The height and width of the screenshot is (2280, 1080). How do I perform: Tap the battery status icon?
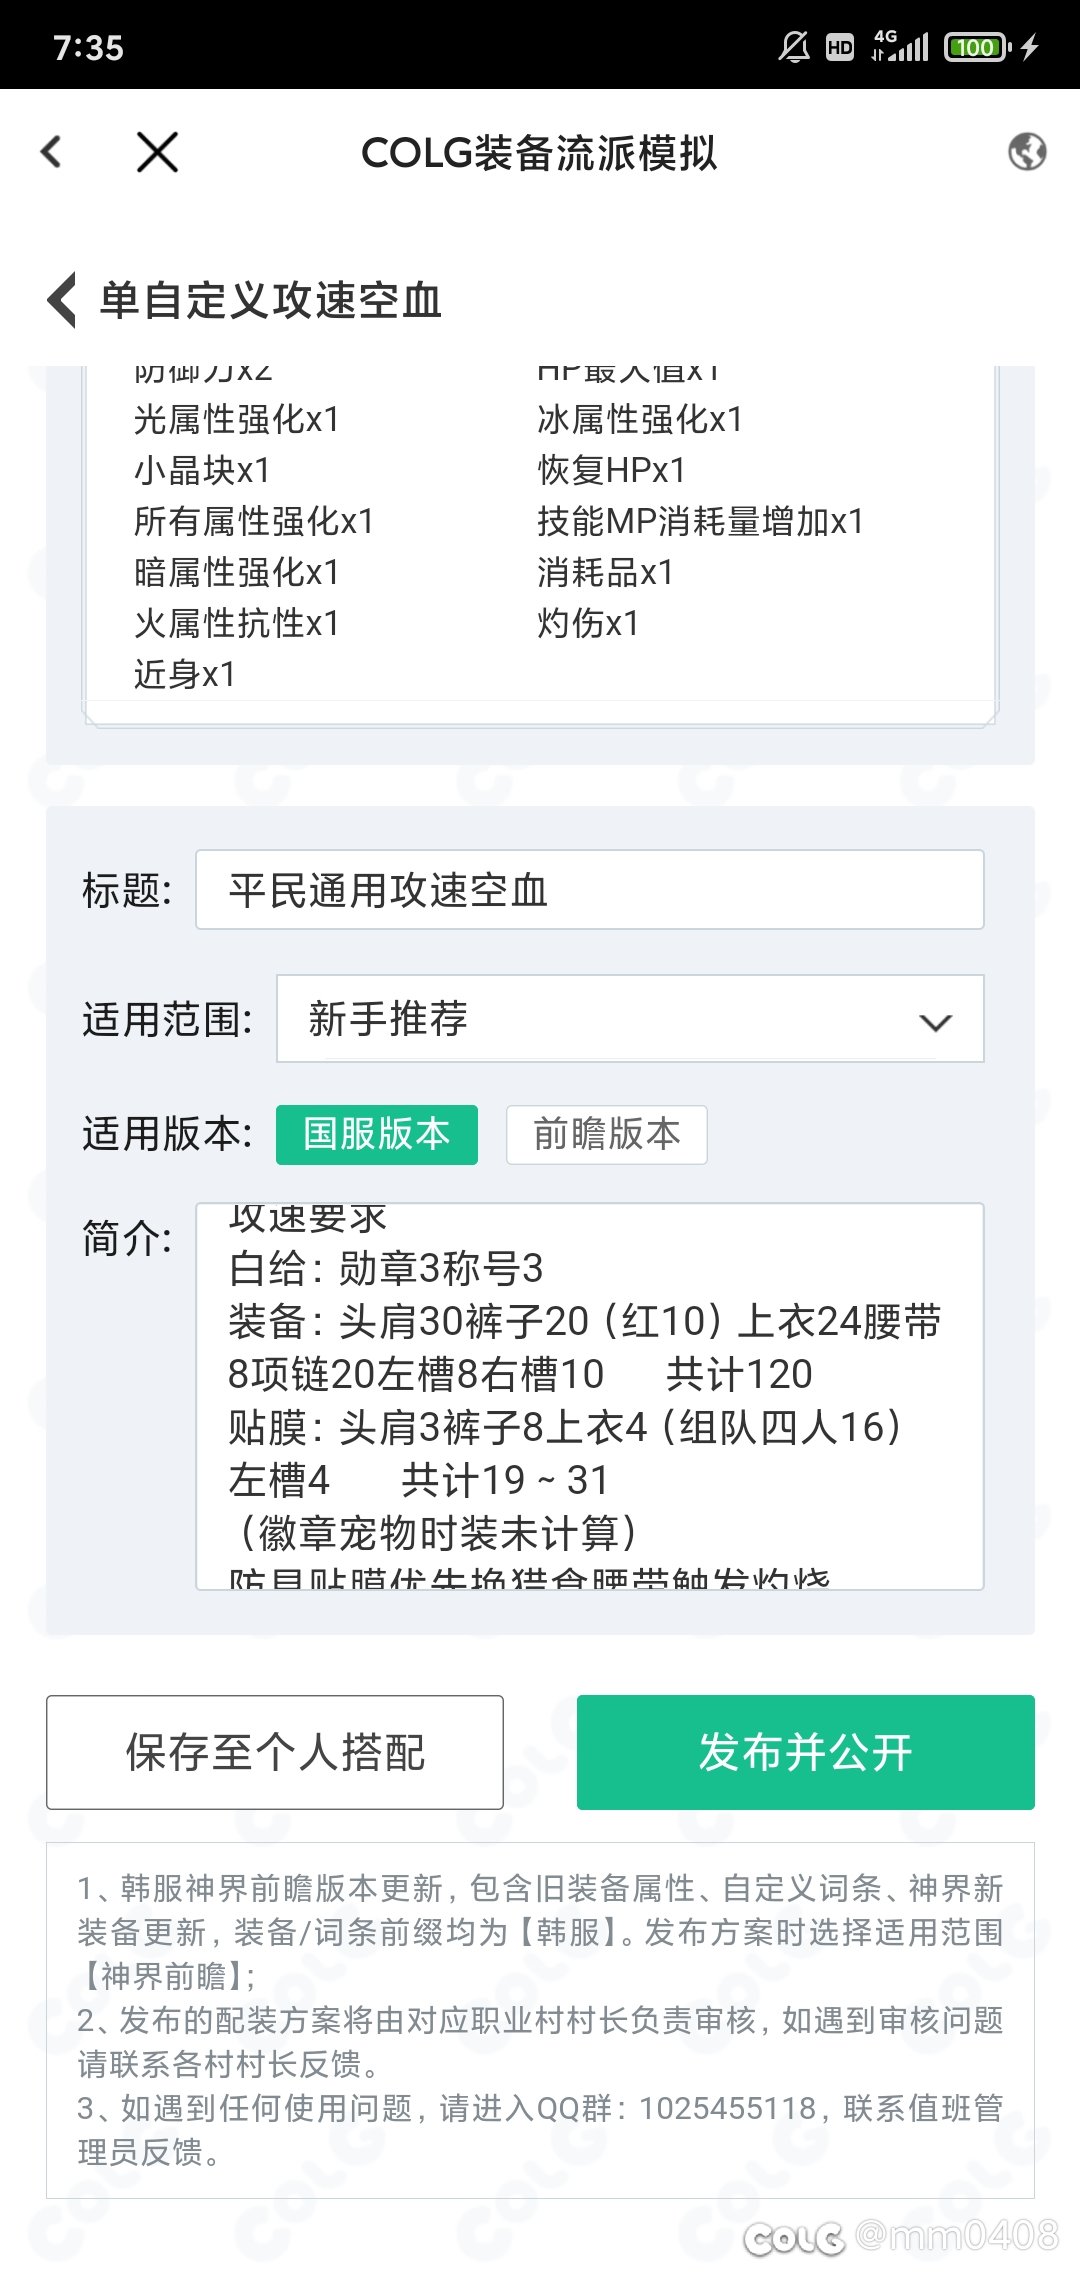[978, 47]
